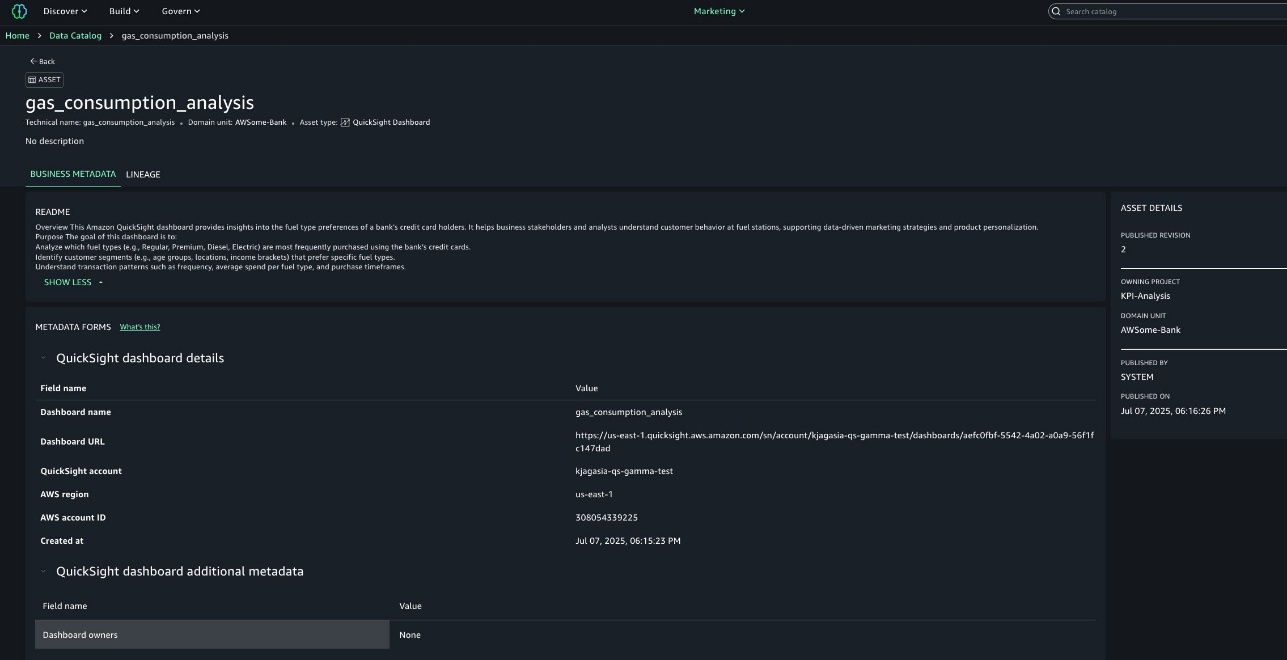Click the Created at value Jul 07, 2025

point(628,541)
